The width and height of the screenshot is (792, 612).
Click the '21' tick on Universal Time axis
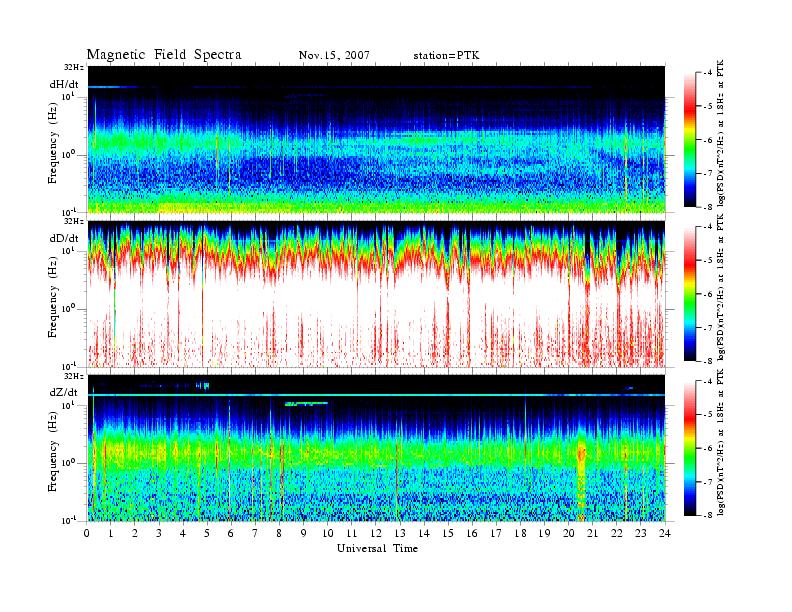592,533
